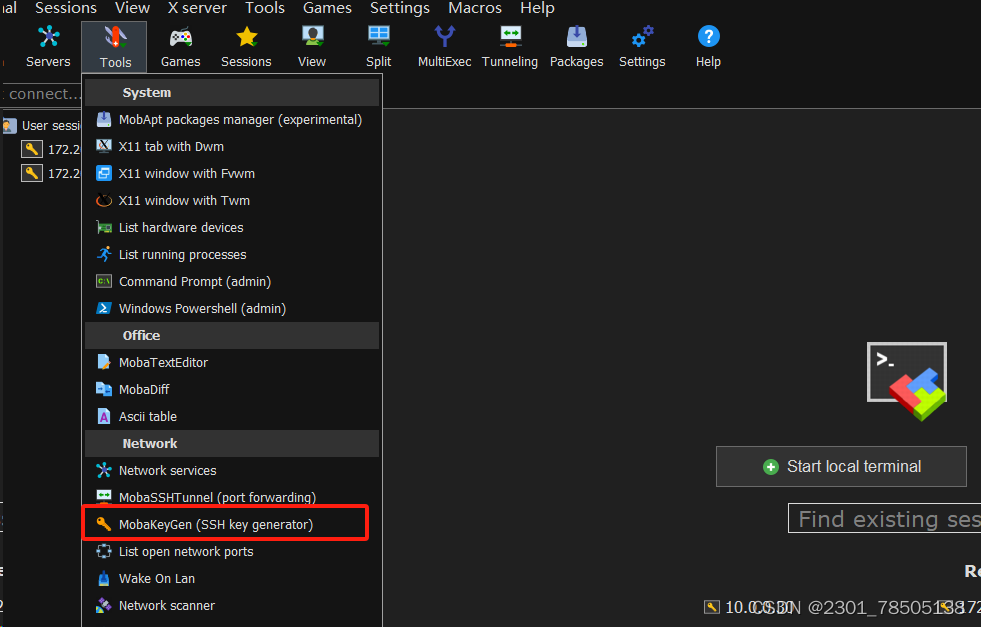This screenshot has width=981, height=627.
Task: Click the Network scanner icon
Action: 104,605
